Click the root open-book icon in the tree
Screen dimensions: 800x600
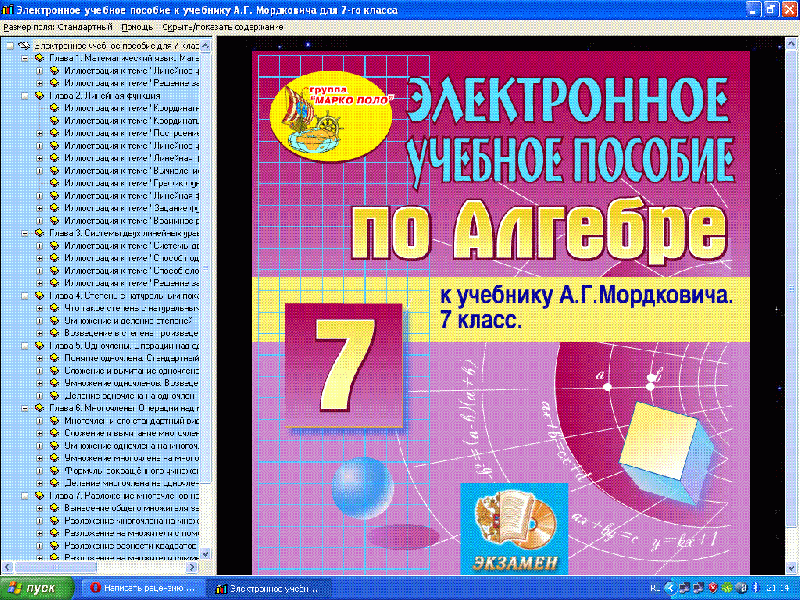coord(24,45)
